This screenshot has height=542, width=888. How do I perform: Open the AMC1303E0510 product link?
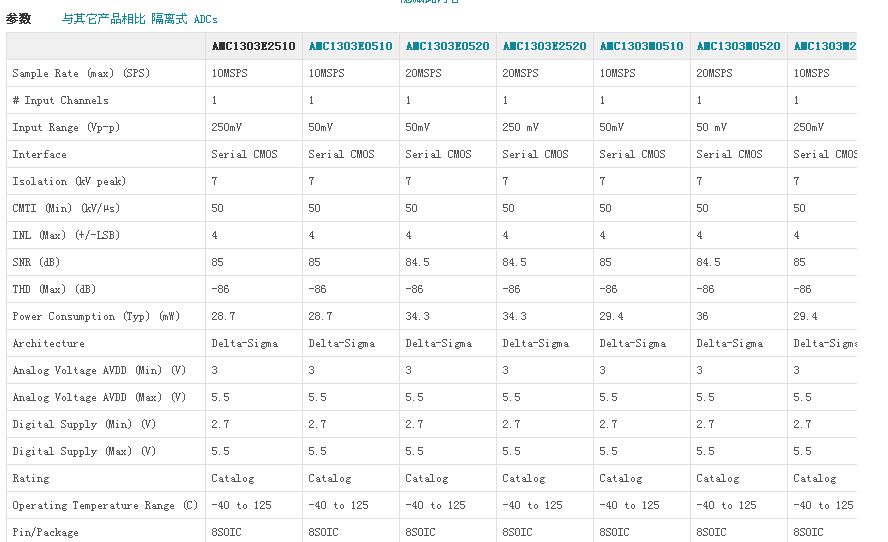[x=349, y=46]
